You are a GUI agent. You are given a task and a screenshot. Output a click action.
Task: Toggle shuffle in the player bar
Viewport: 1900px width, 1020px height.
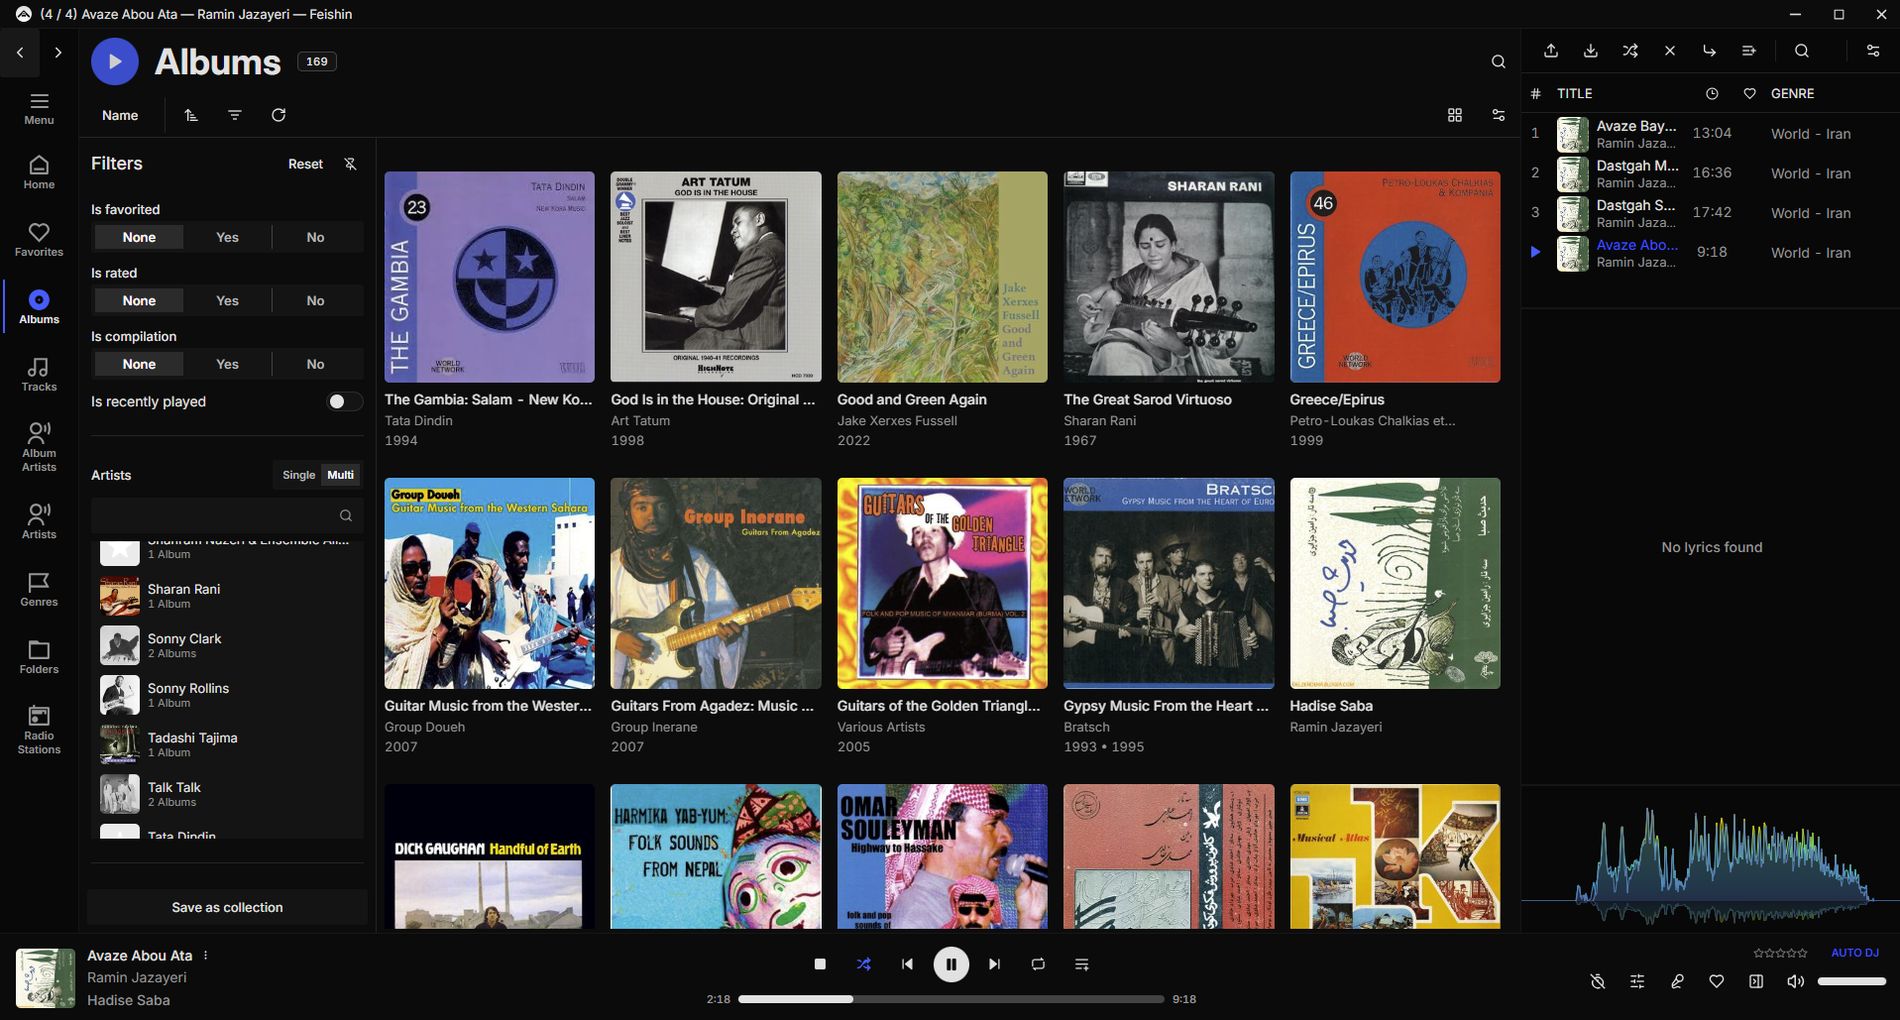pos(864,964)
